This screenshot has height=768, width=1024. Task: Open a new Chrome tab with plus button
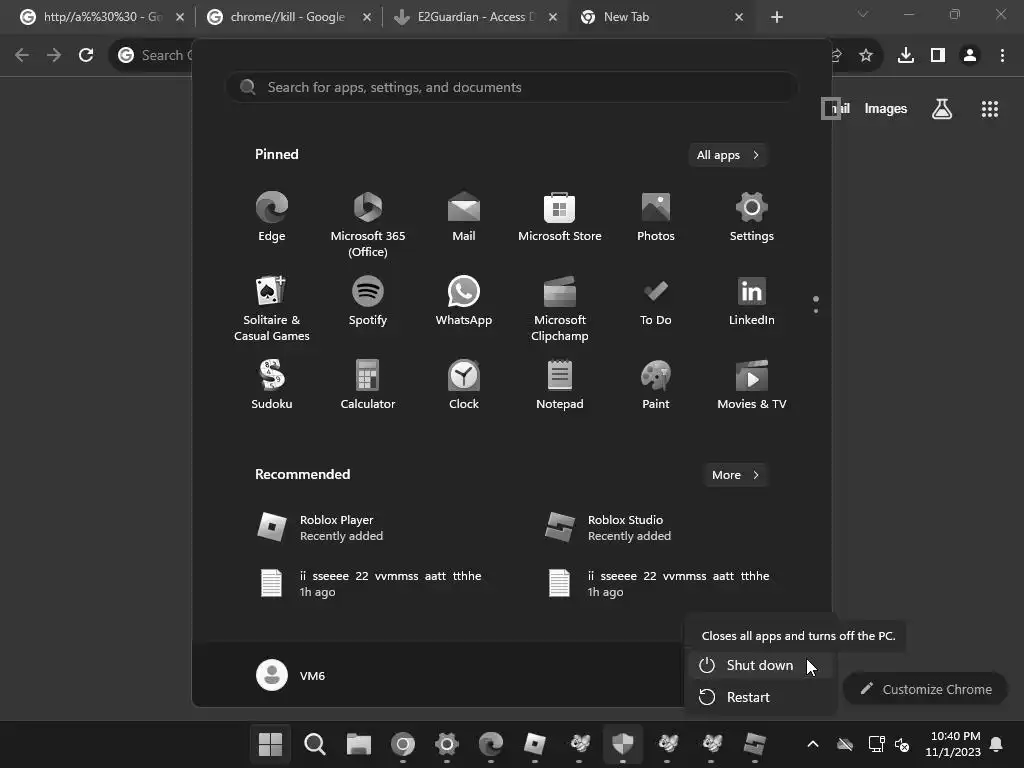[776, 17]
